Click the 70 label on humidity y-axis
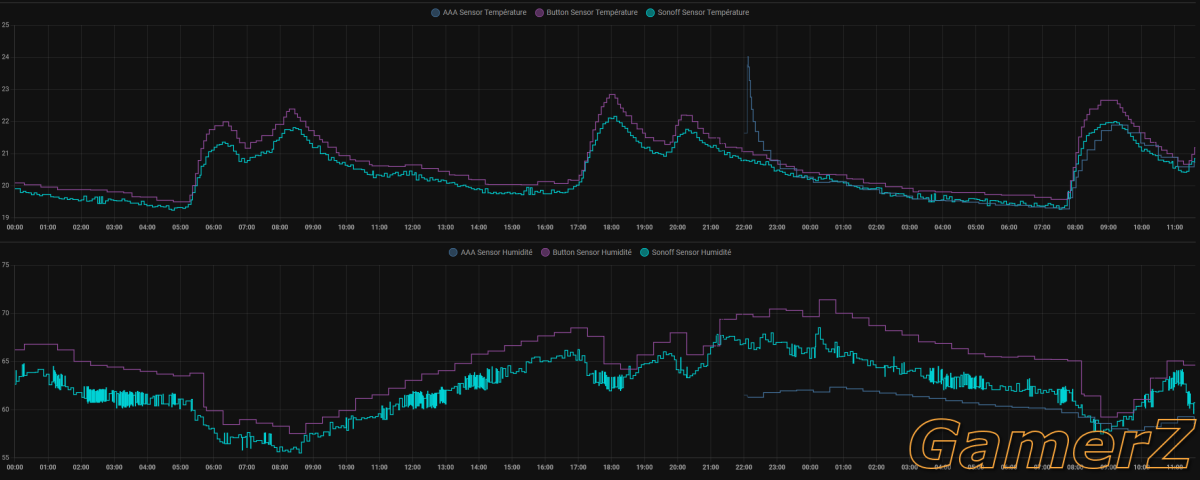1200x480 pixels. coord(5,313)
